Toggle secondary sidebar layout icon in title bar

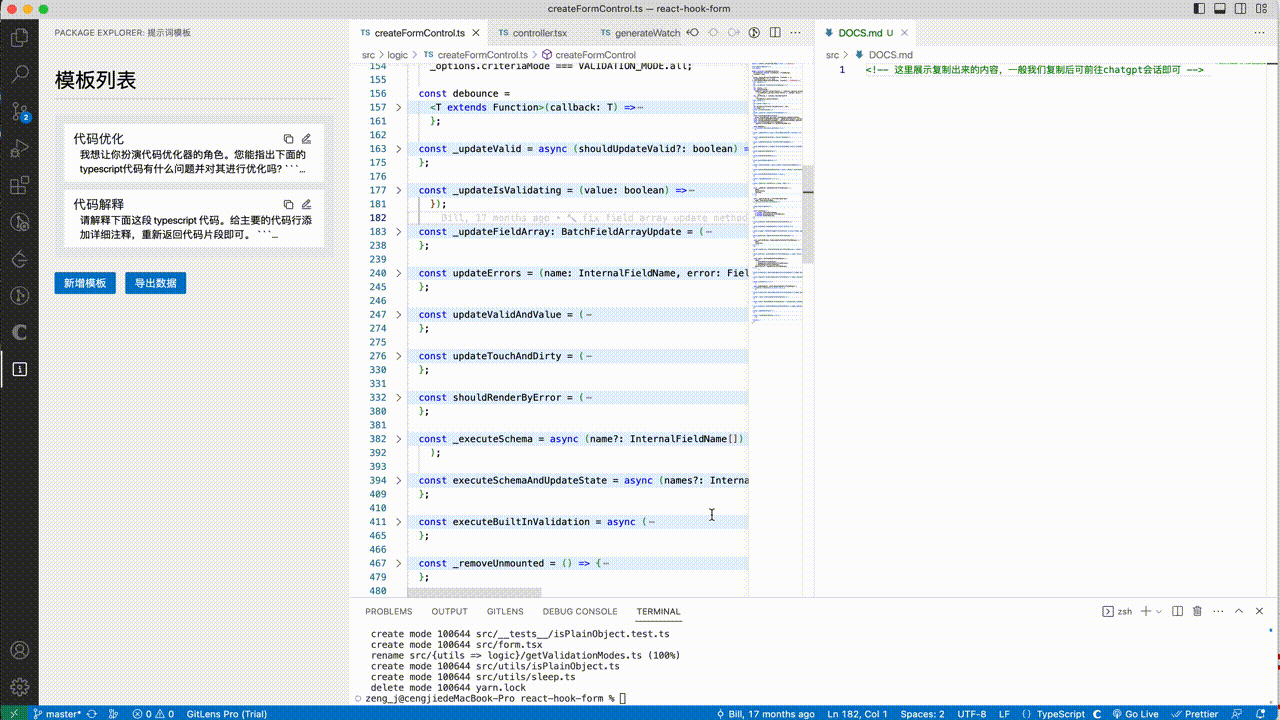tap(1241, 9)
